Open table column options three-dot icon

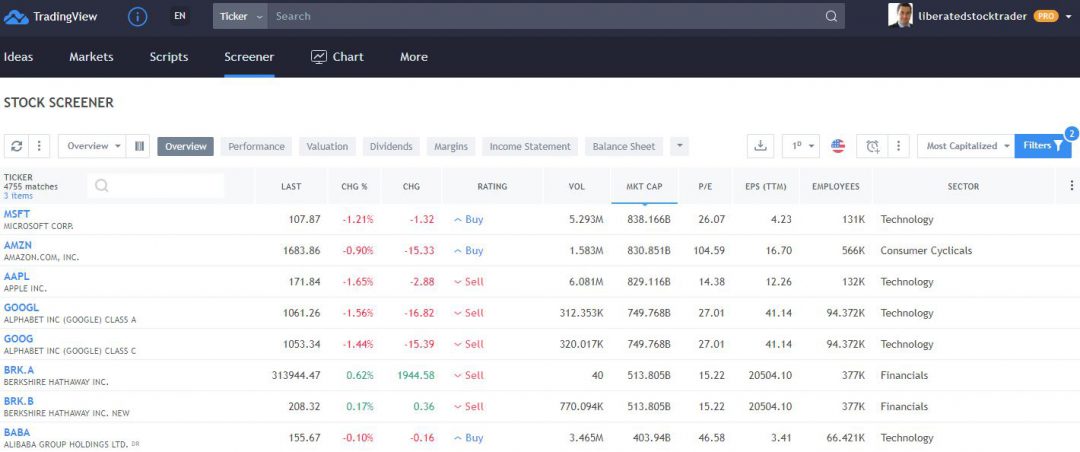click(1071, 185)
